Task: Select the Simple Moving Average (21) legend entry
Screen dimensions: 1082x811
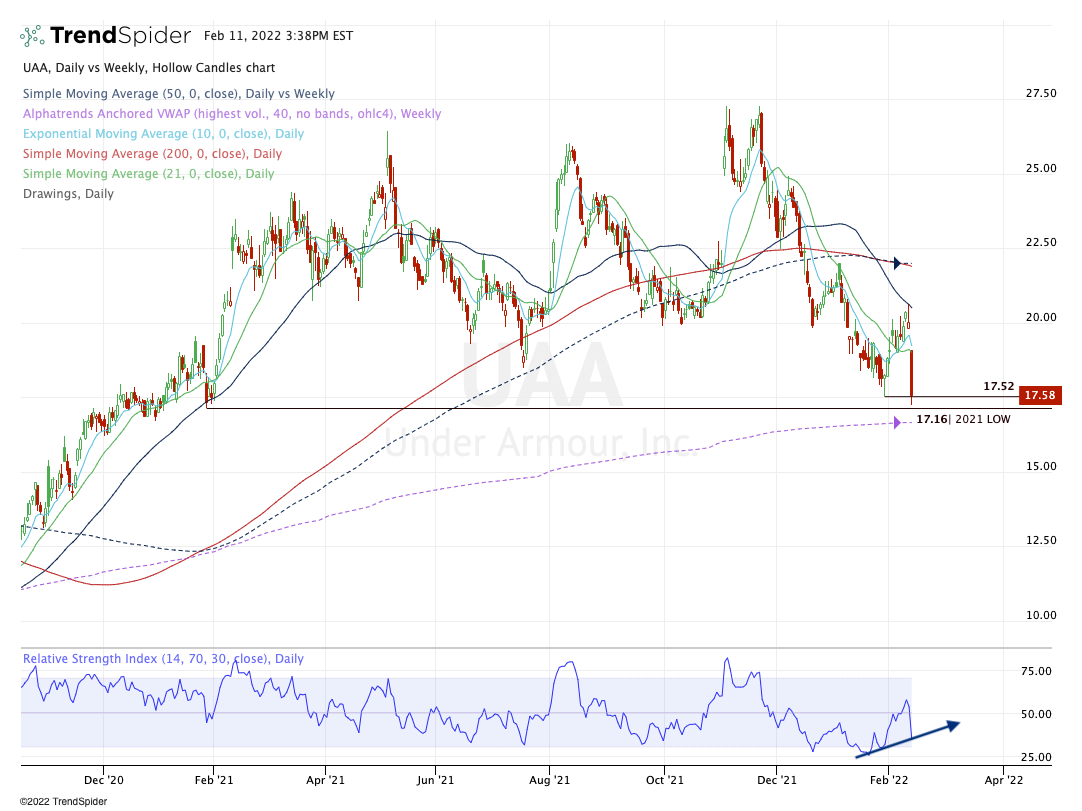Action: click(x=148, y=174)
